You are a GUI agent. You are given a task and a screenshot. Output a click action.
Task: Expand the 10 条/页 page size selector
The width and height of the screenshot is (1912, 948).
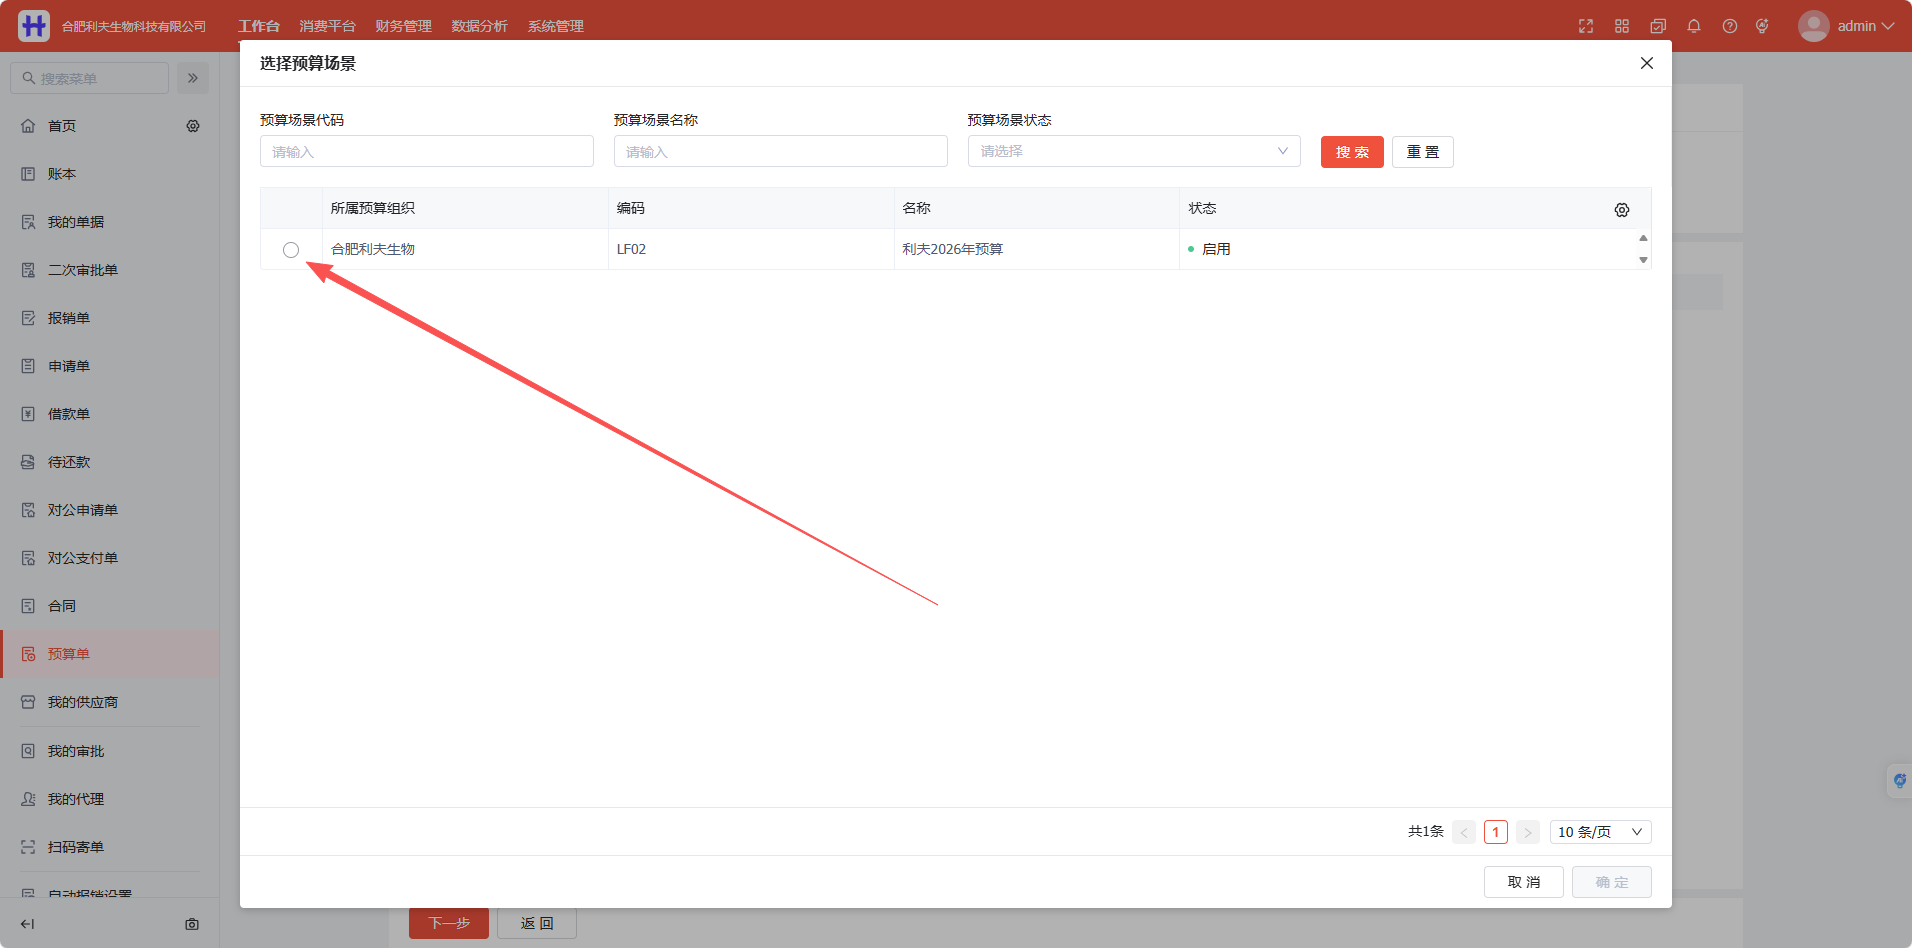[1600, 832]
